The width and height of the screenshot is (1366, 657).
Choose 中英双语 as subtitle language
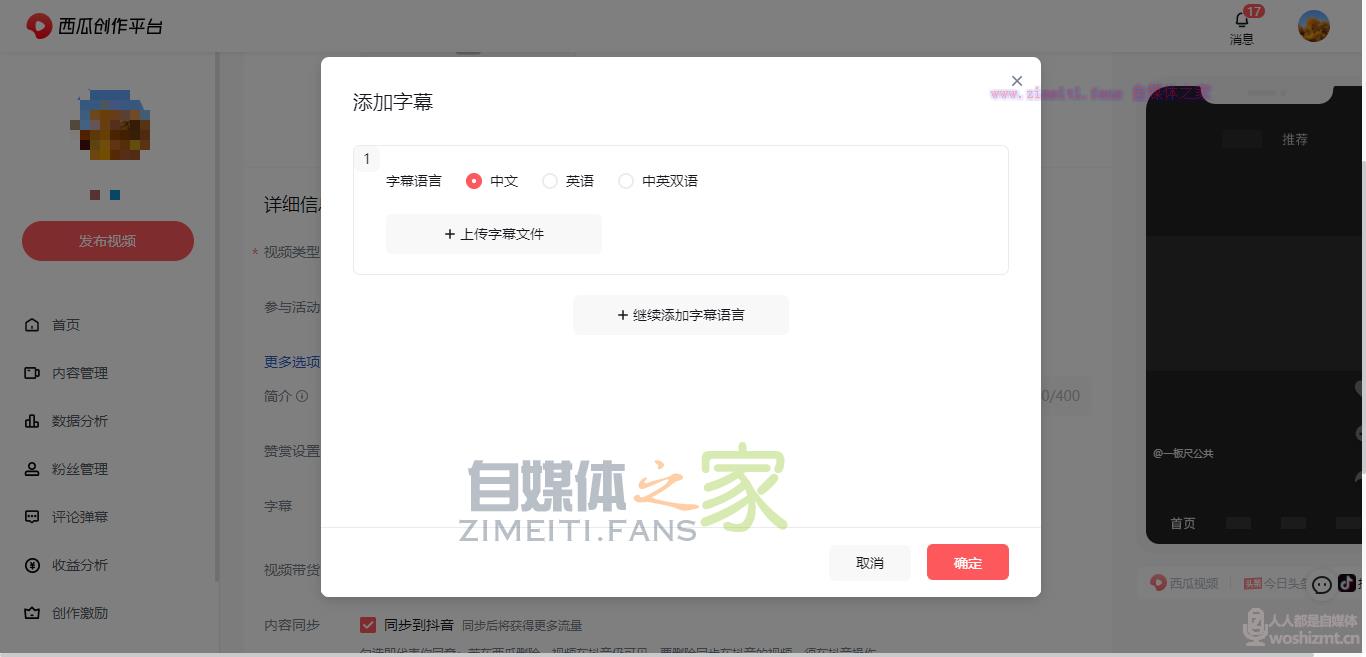tap(626, 181)
